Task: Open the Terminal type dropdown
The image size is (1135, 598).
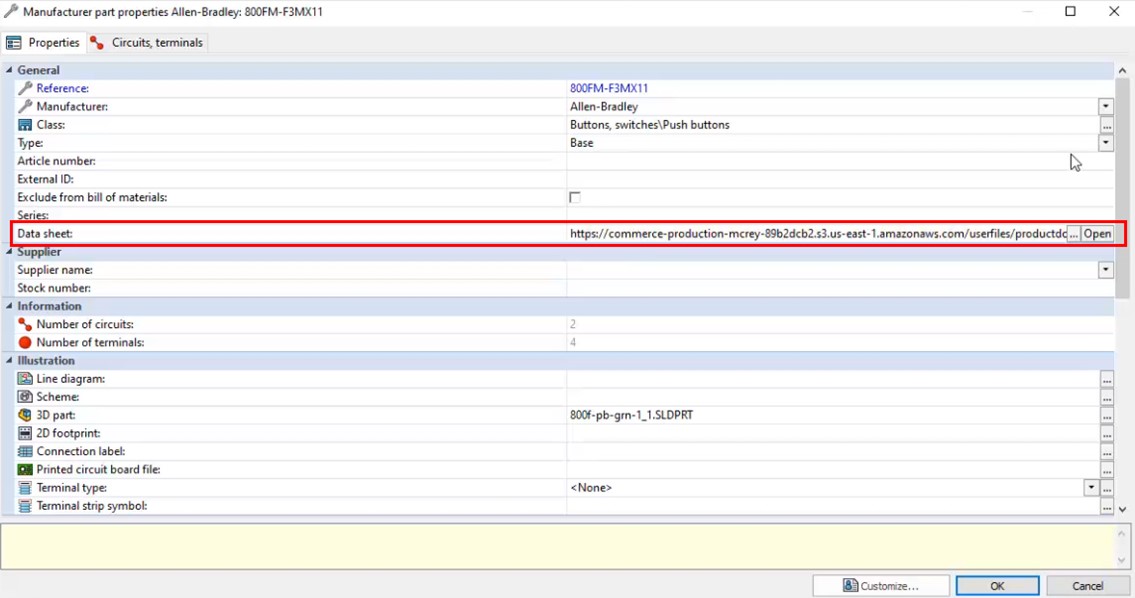Action: (1092, 487)
